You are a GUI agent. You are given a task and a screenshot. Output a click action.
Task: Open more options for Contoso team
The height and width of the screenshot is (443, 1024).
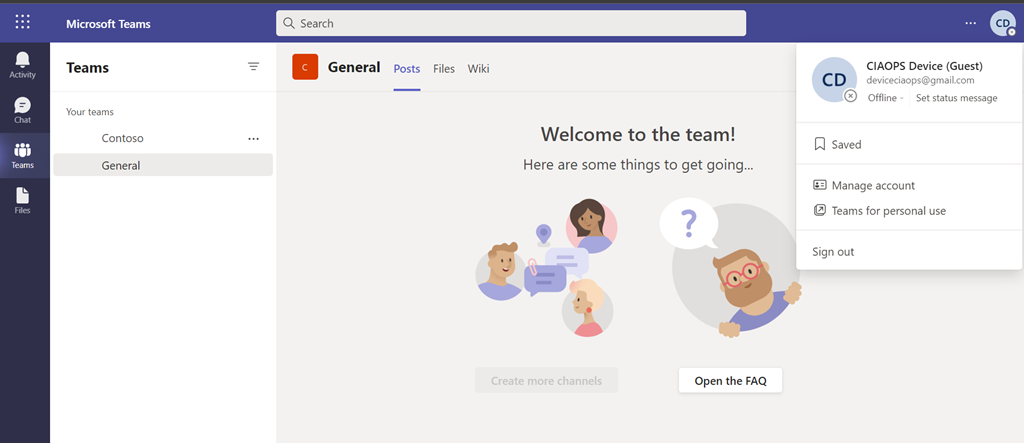click(253, 139)
